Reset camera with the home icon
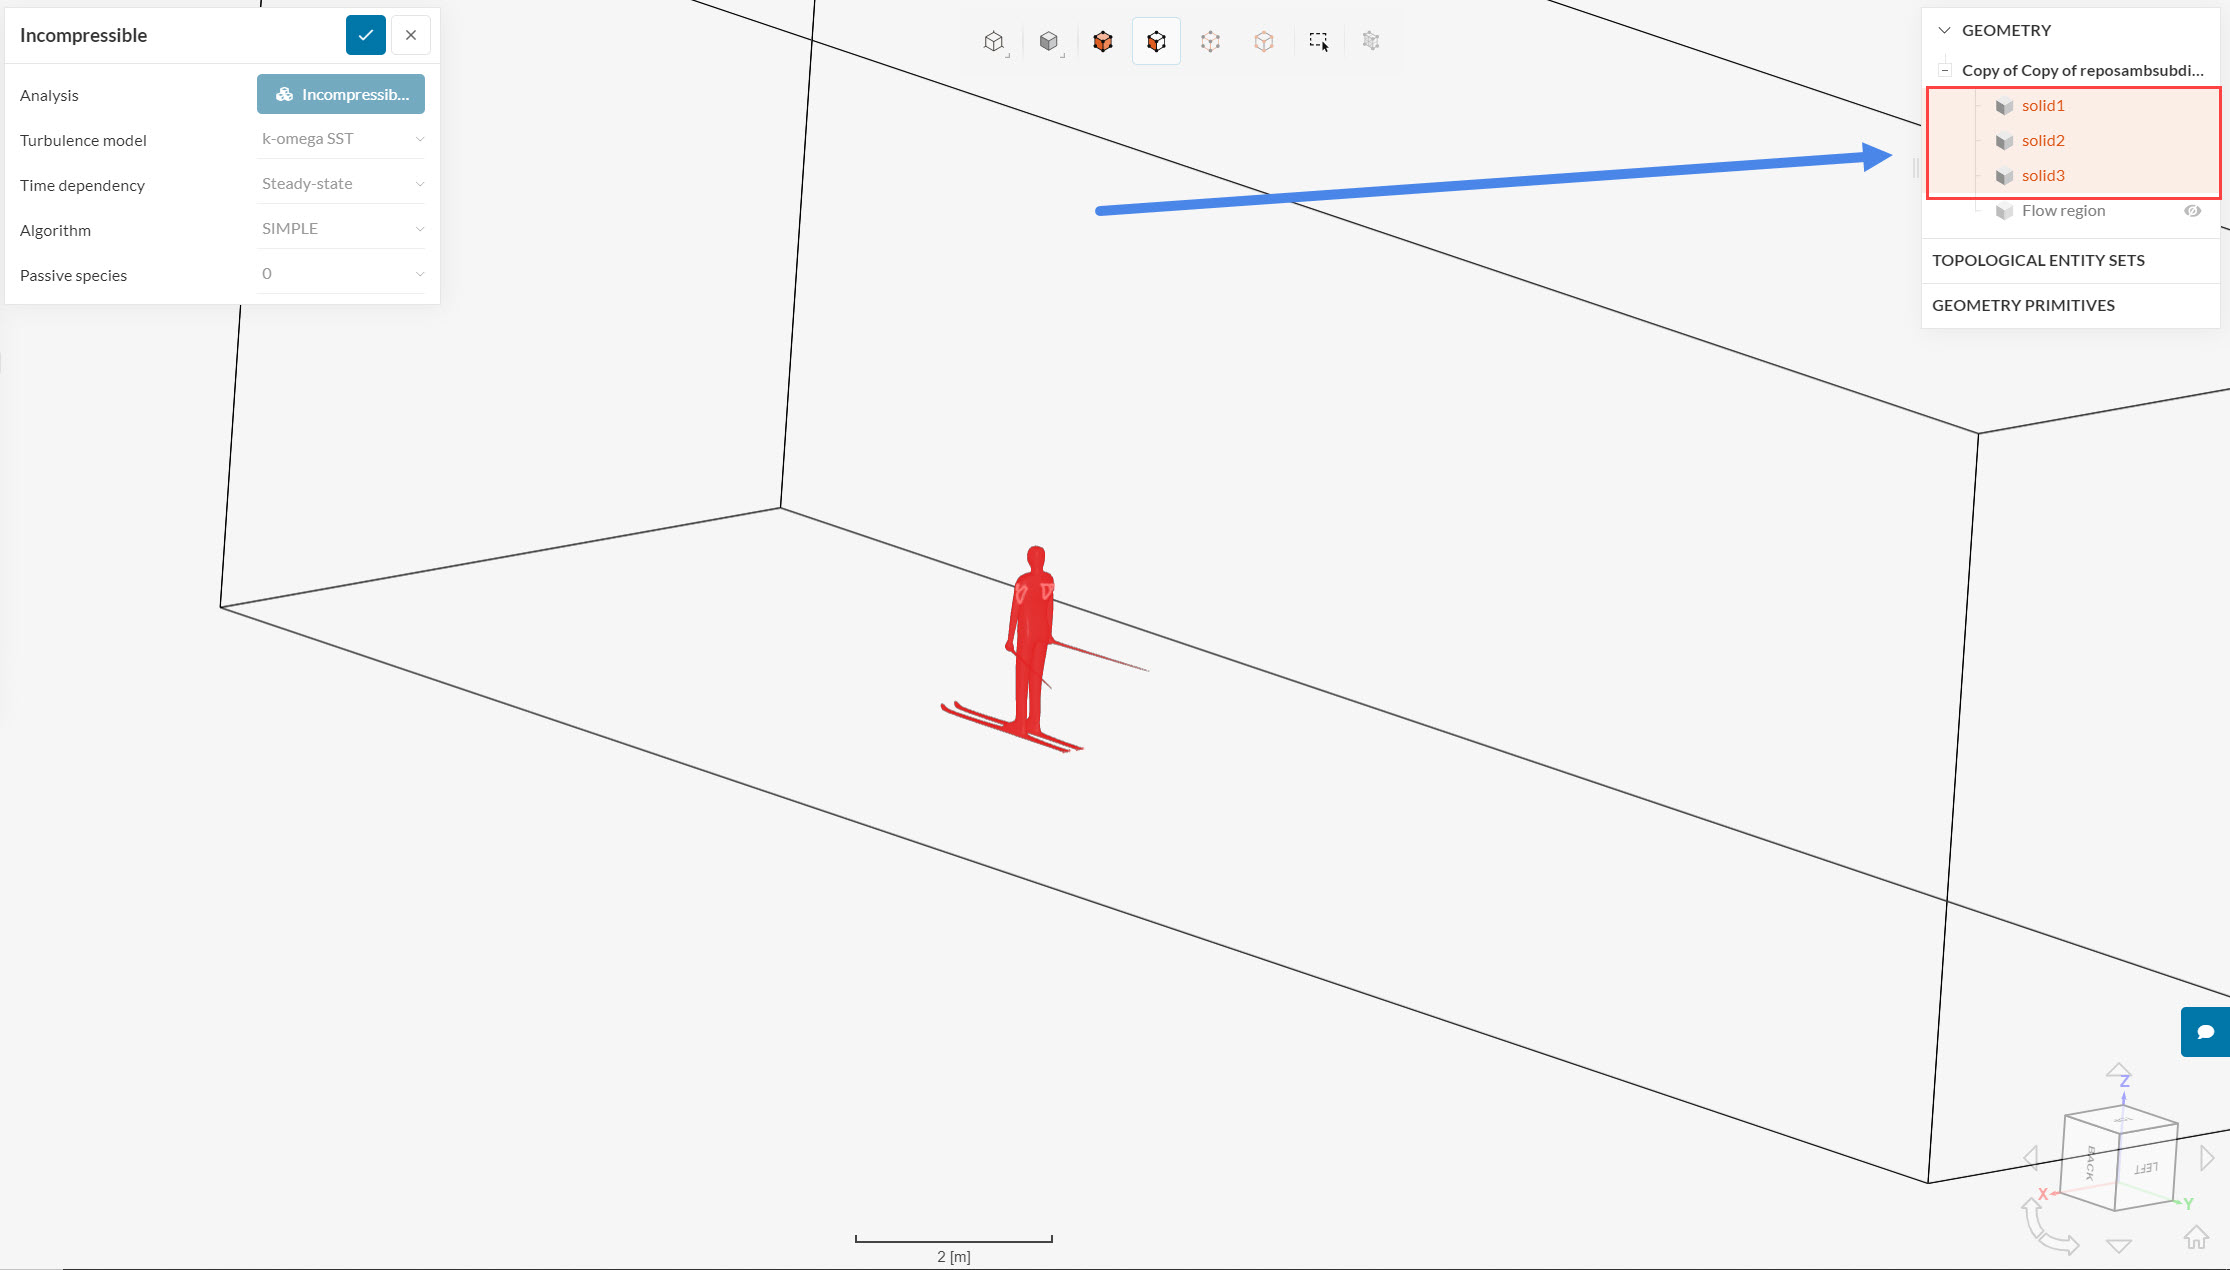The width and height of the screenshot is (2230, 1270). pyautogui.click(x=2196, y=1238)
